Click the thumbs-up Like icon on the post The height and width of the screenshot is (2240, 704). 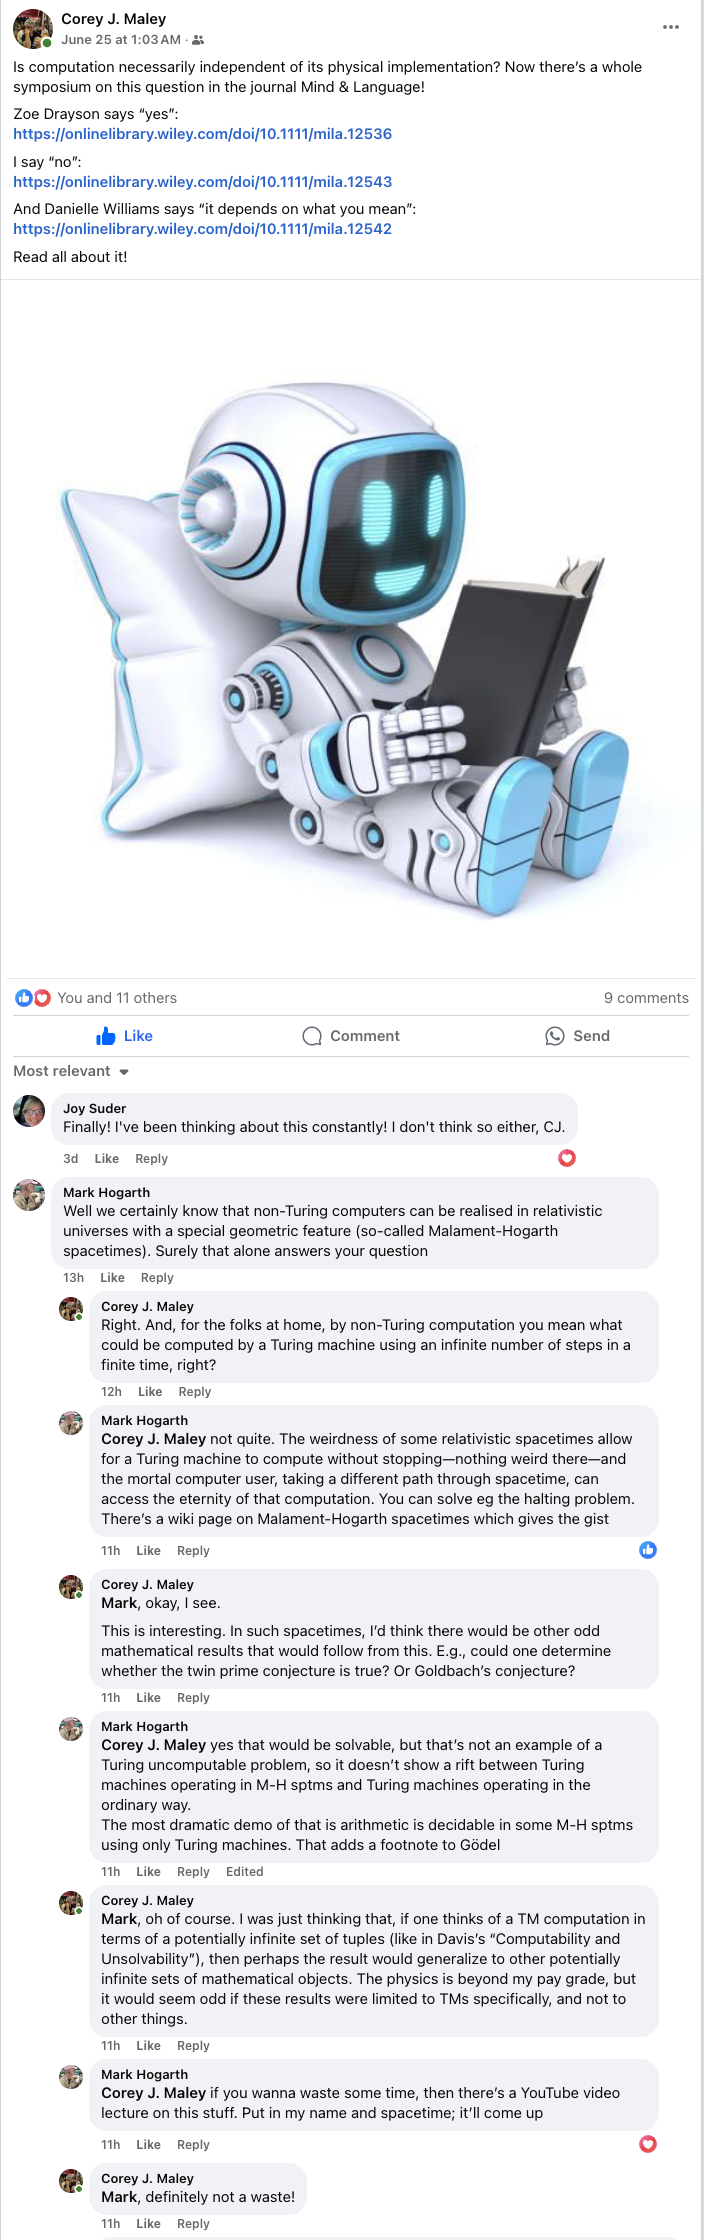click(106, 1036)
